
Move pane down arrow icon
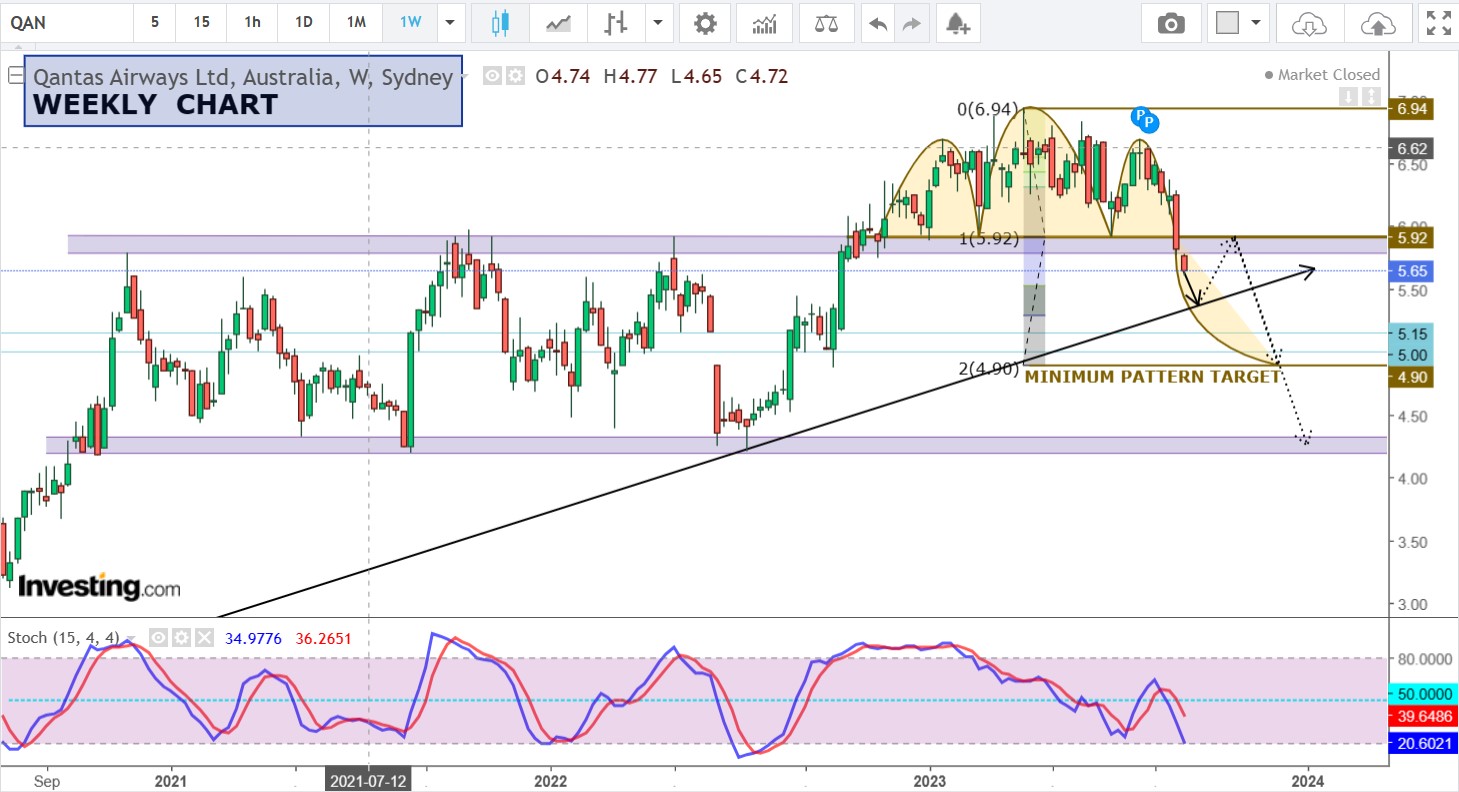1350,97
